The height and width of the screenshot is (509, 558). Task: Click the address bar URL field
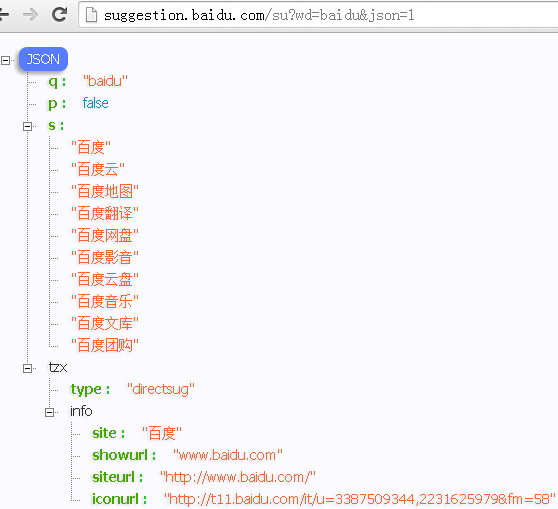click(x=318, y=15)
